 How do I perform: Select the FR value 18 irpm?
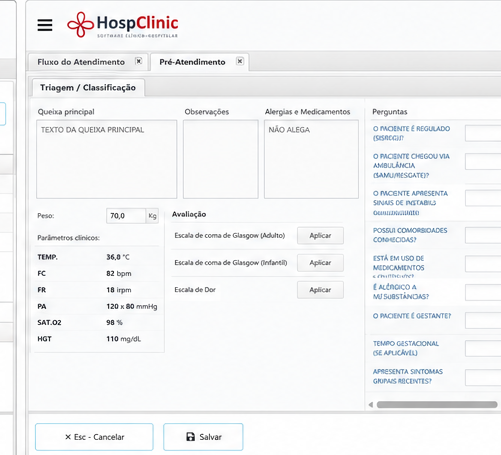119,290
